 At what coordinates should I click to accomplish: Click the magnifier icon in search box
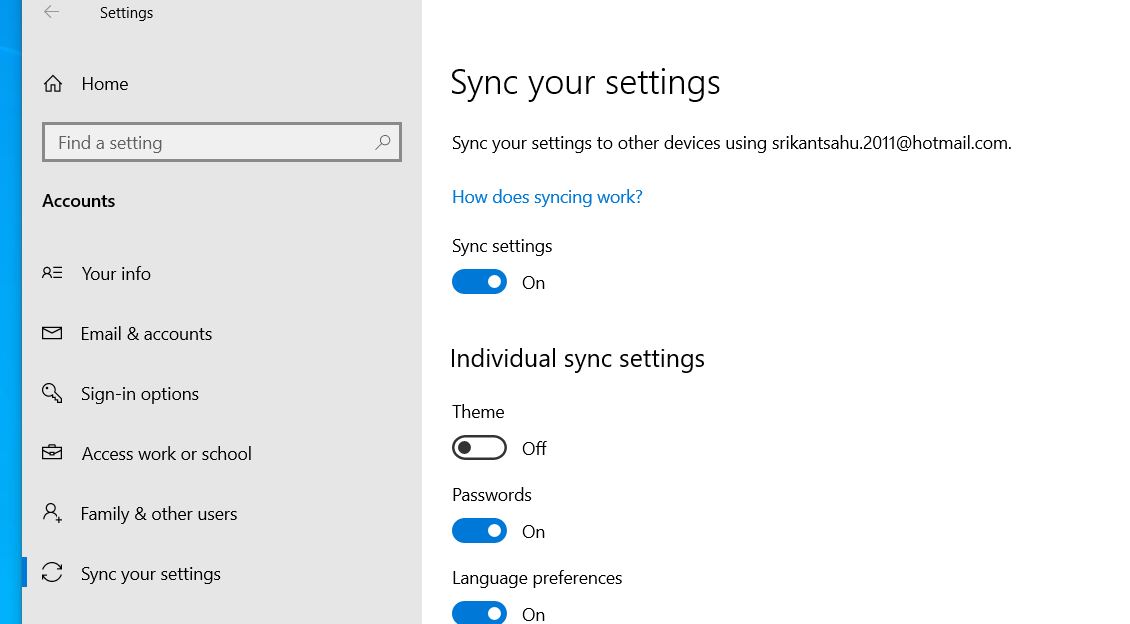coord(382,143)
